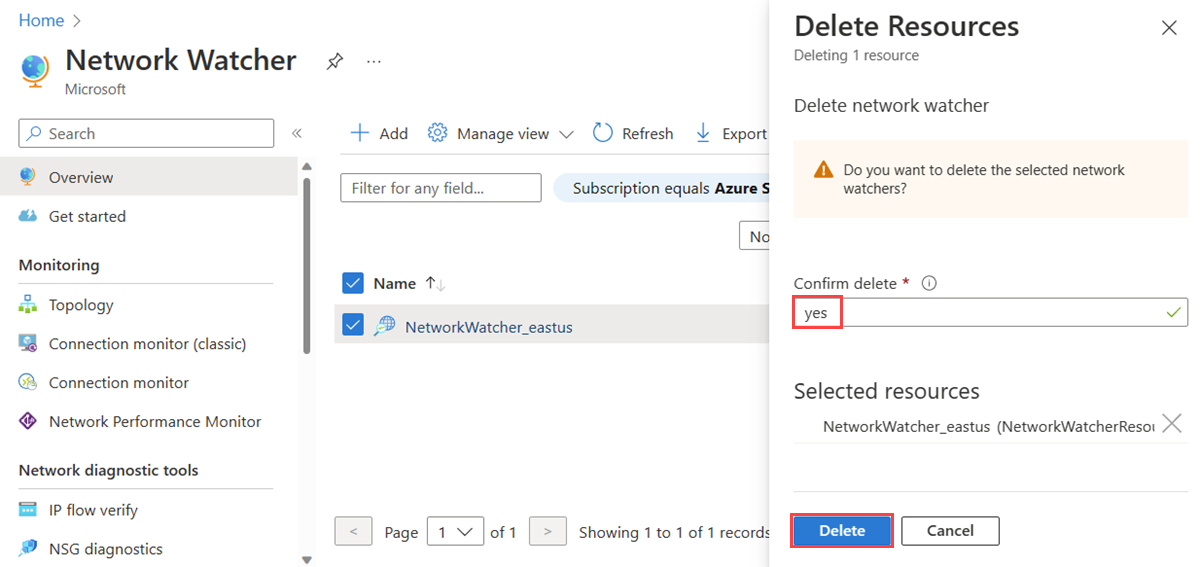The height and width of the screenshot is (567, 1200).
Task: Open the page number dropdown
Action: pos(455,532)
